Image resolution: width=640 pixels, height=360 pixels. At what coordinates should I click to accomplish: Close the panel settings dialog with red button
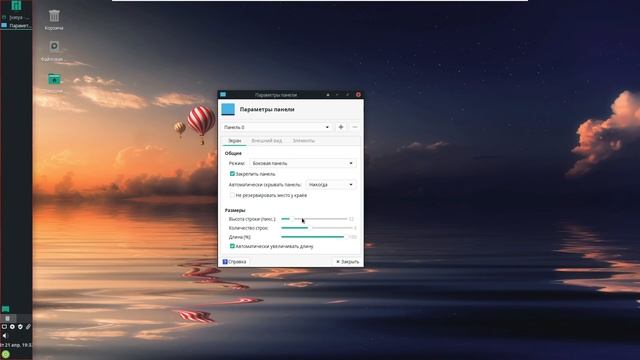click(358, 95)
